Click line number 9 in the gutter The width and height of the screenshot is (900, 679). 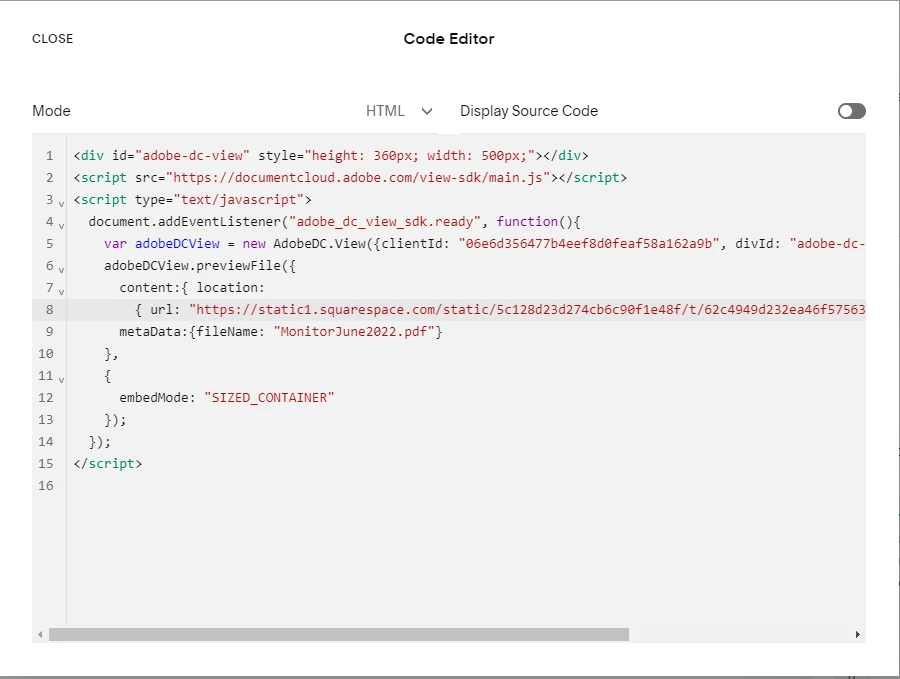[49, 331]
